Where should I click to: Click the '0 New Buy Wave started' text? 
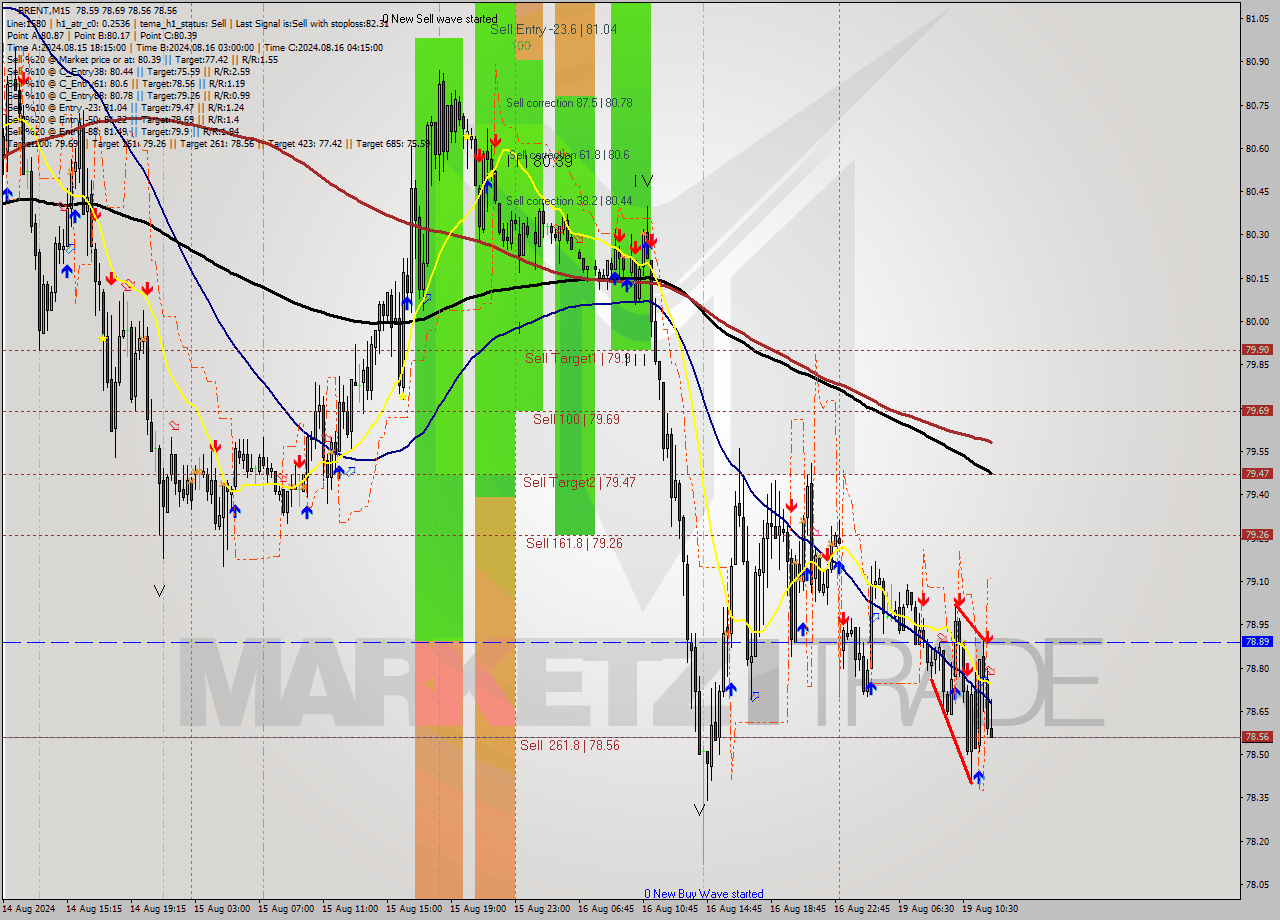(704, 894)
